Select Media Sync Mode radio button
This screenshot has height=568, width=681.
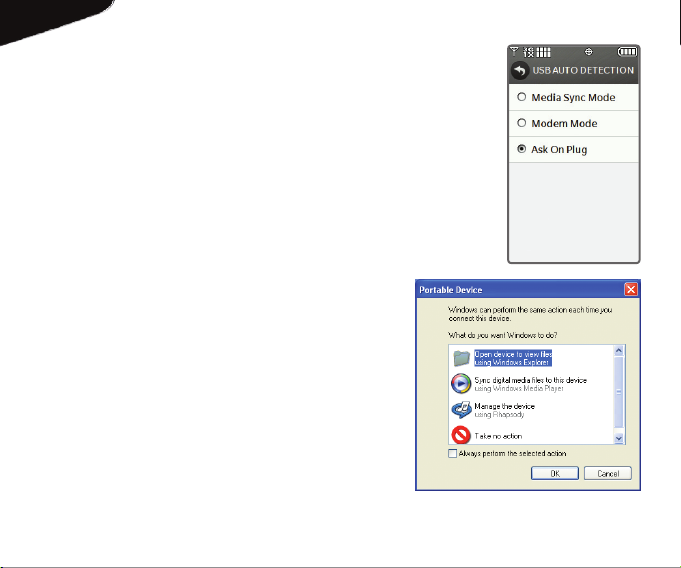522,97
